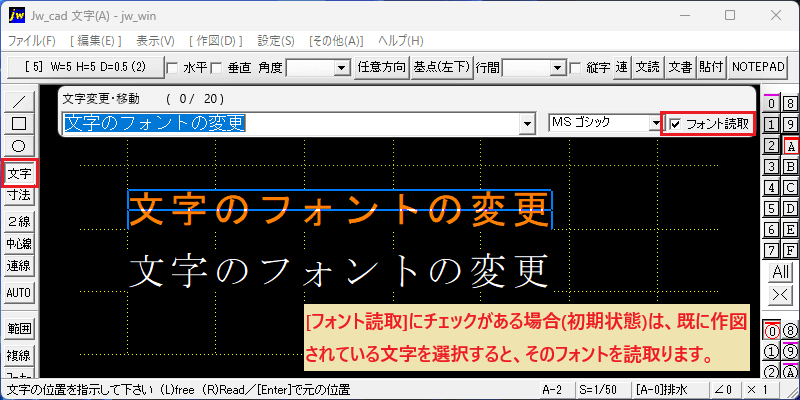Enable the 水平 horizontal checkbox

point(173,67)
